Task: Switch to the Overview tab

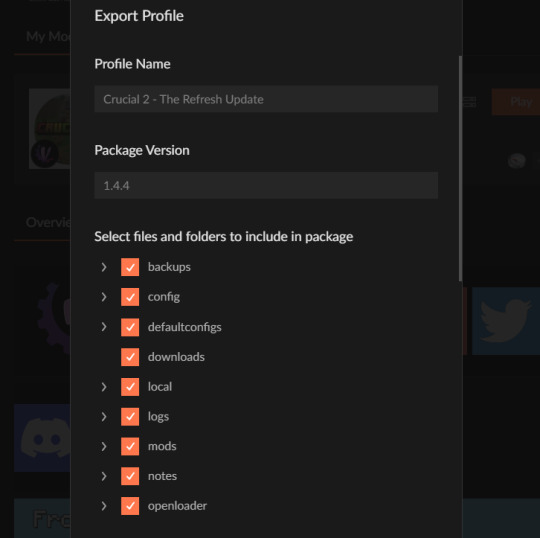Action: click(48, 223)
